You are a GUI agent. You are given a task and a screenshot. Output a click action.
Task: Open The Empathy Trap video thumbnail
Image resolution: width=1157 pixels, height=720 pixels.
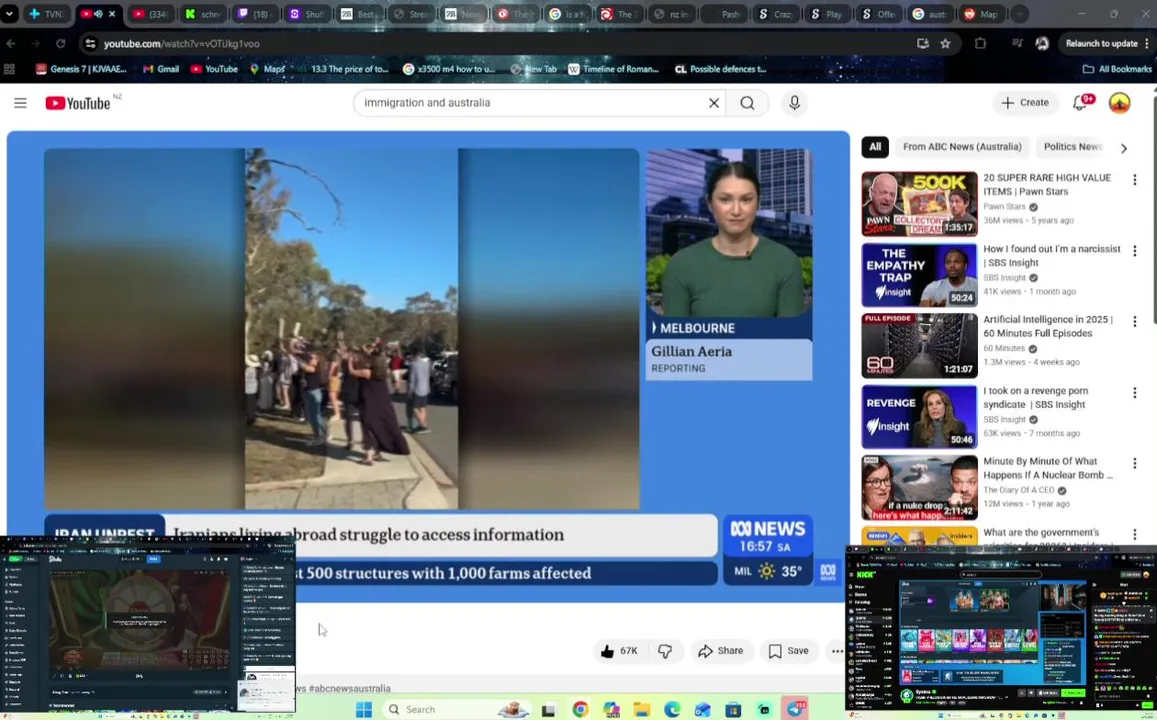(919, 274)
